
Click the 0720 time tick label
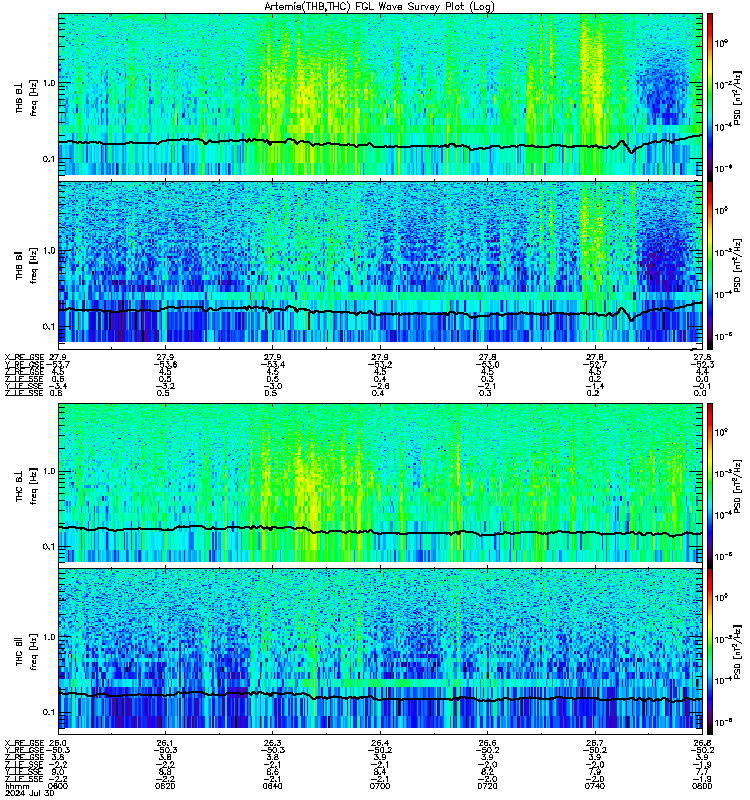click(487, 786)
